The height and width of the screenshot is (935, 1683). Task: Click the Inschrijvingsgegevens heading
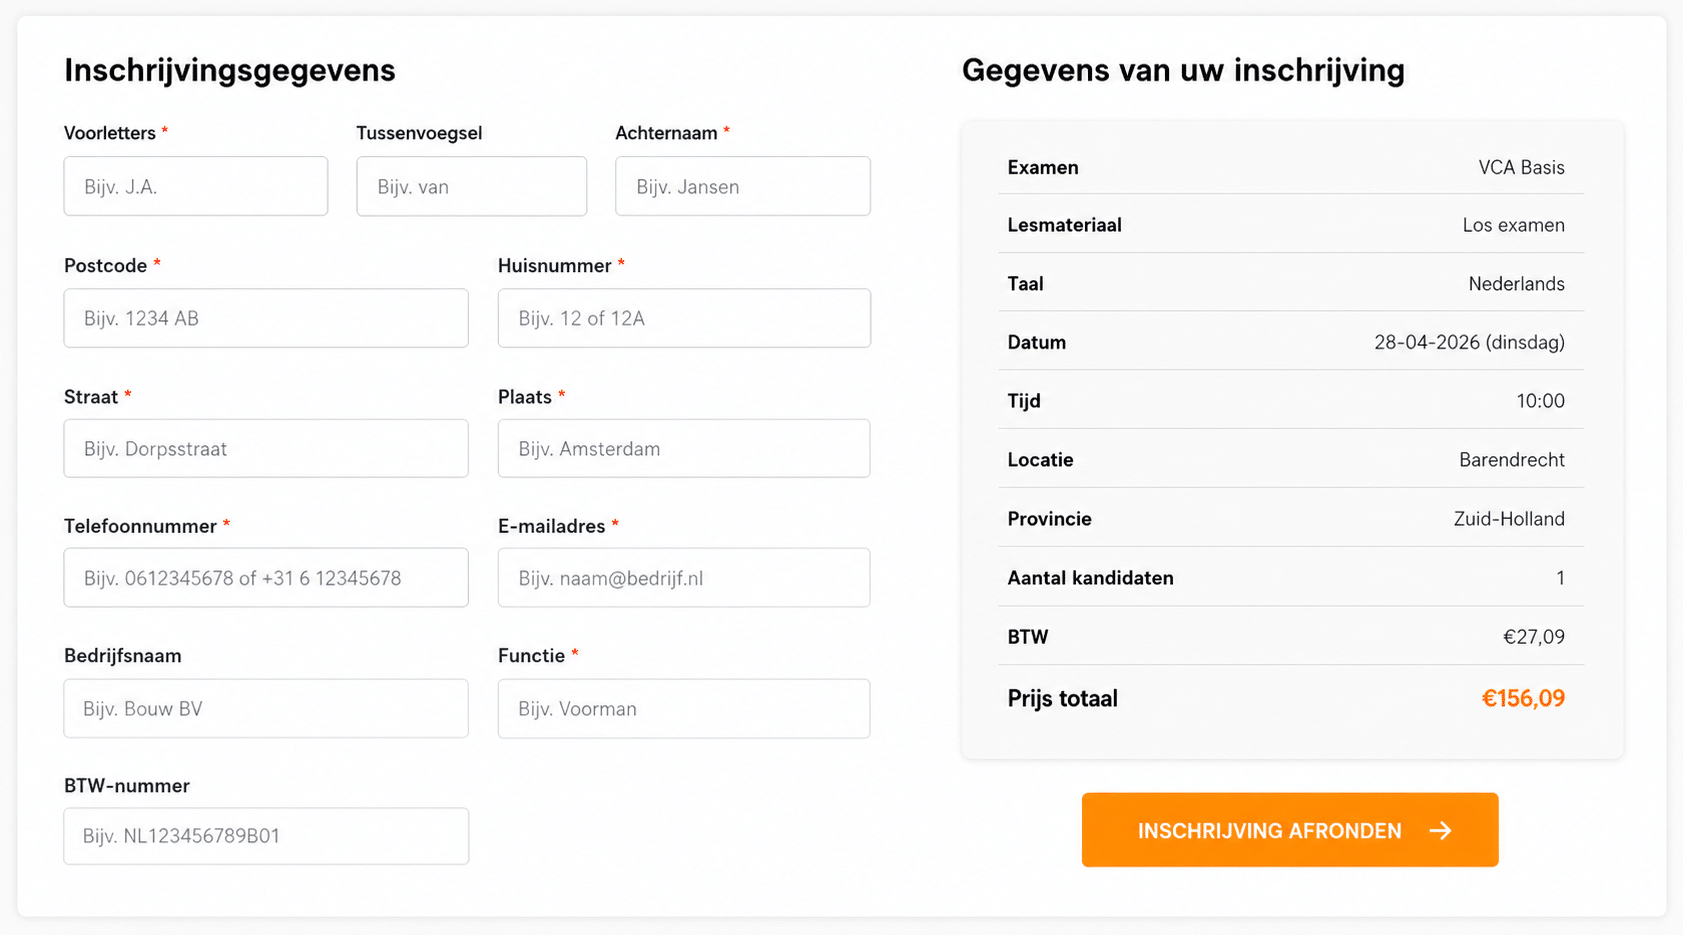230,70
